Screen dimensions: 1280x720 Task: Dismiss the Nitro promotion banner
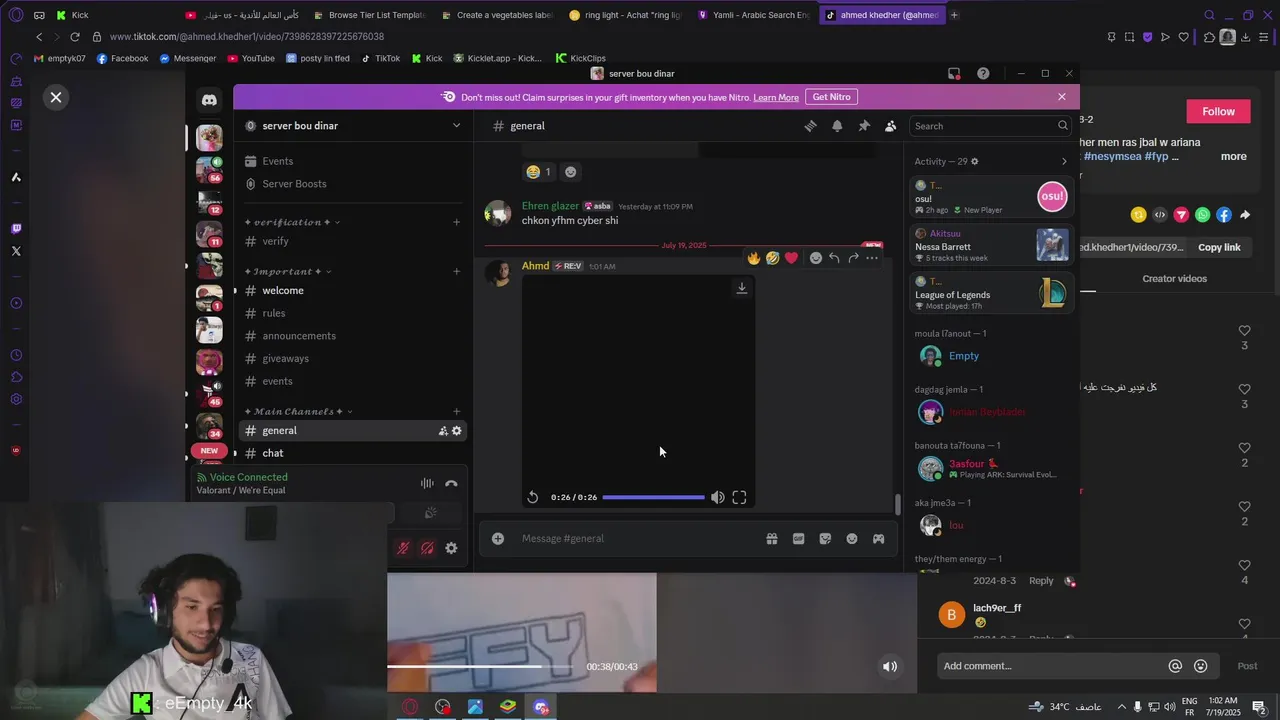click(x=1061, y=97)
